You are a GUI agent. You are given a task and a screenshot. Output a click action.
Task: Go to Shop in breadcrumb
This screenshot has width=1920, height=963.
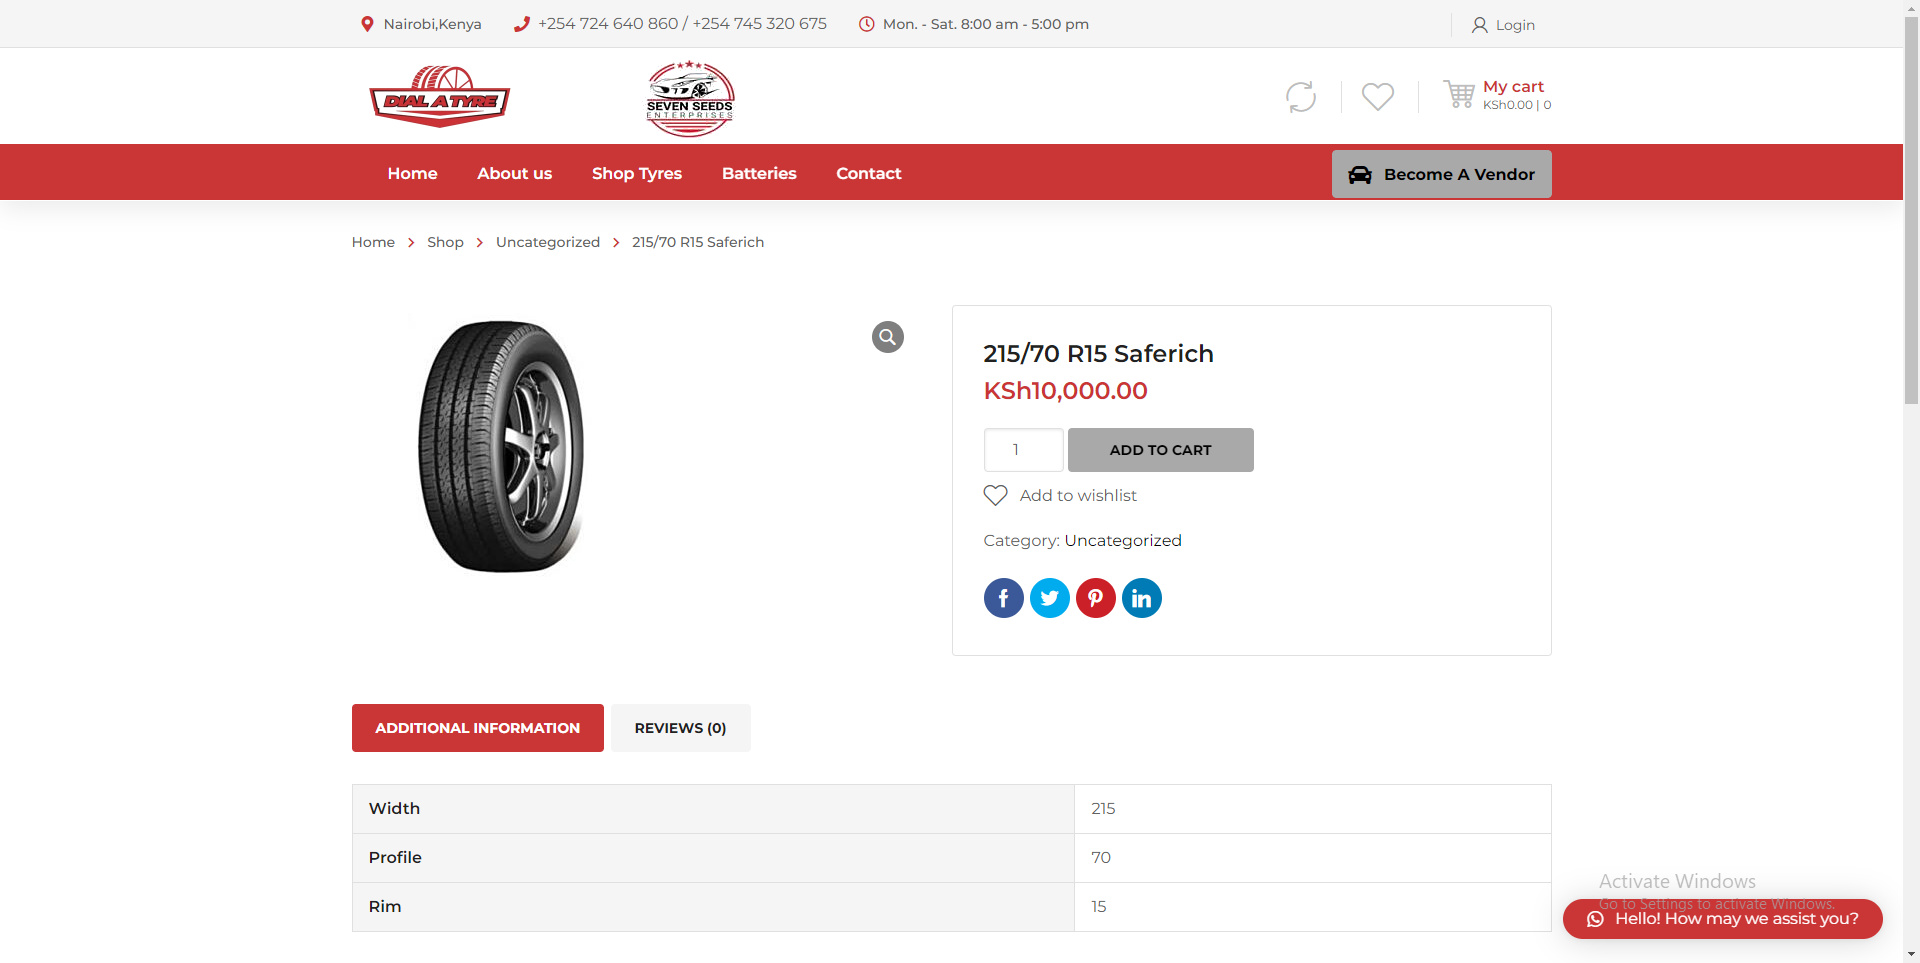coord(445,242)
